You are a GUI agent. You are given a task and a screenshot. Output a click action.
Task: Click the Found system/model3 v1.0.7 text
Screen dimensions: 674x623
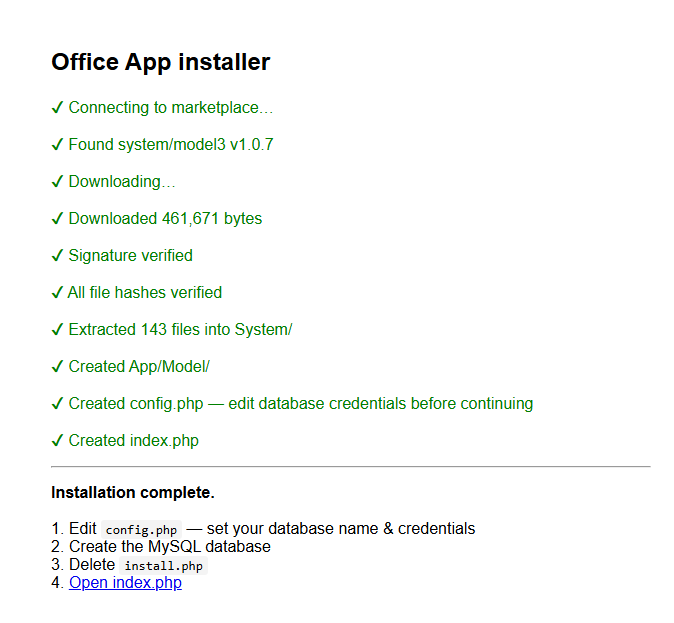[170, 145]
